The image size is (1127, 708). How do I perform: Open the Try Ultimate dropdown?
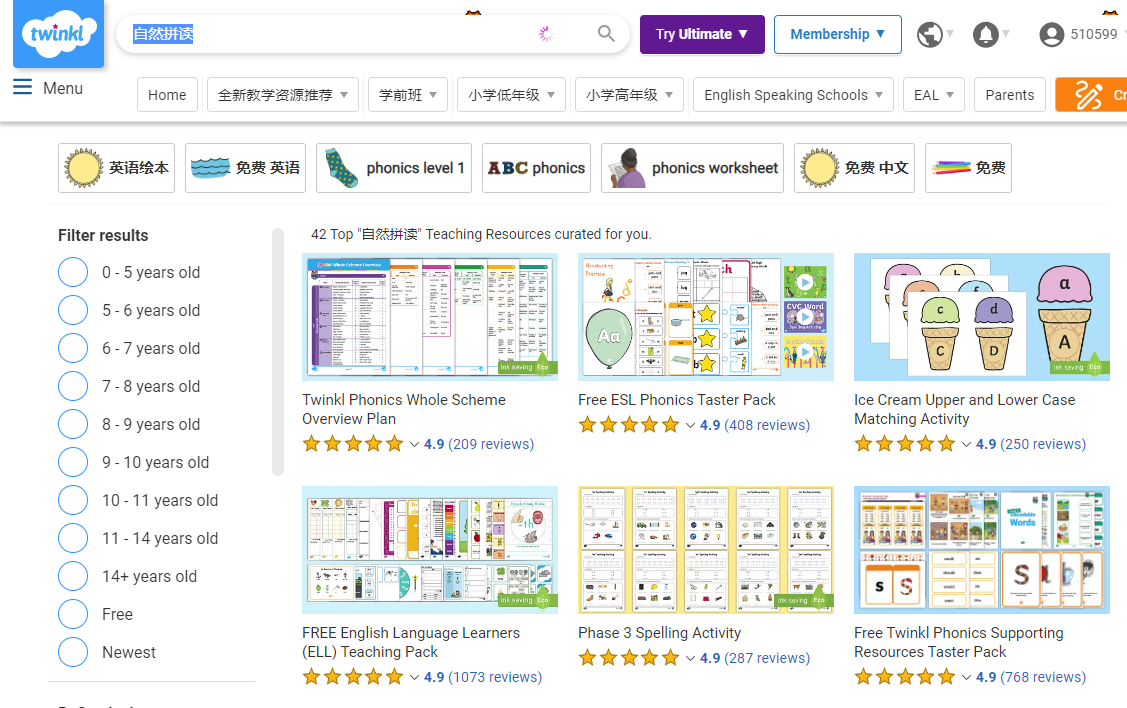click(702, 35)
